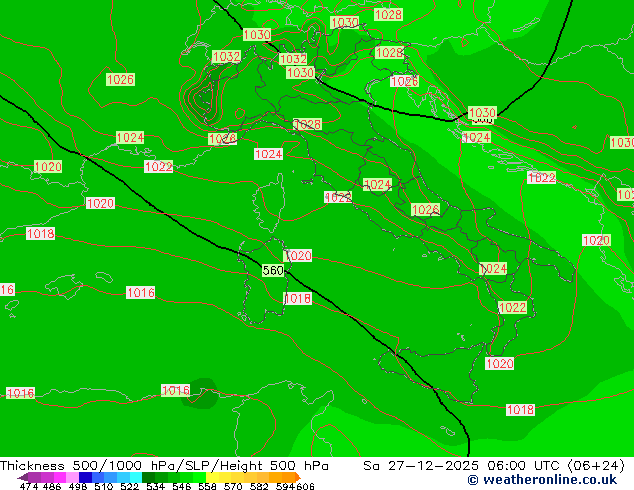Click the "1030" label where the black contours meet
The width and height of the screenshot is (634, 490).
(482, 112)
